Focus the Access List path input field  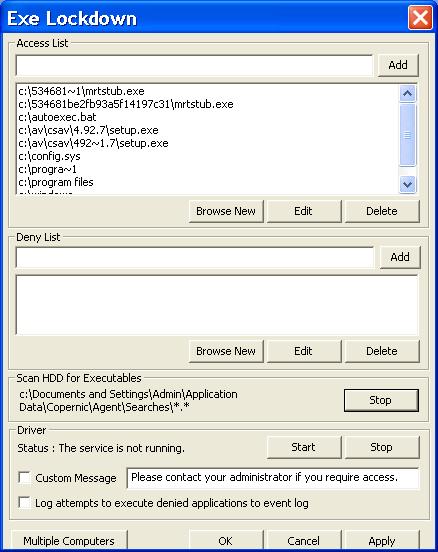point(194,65)
